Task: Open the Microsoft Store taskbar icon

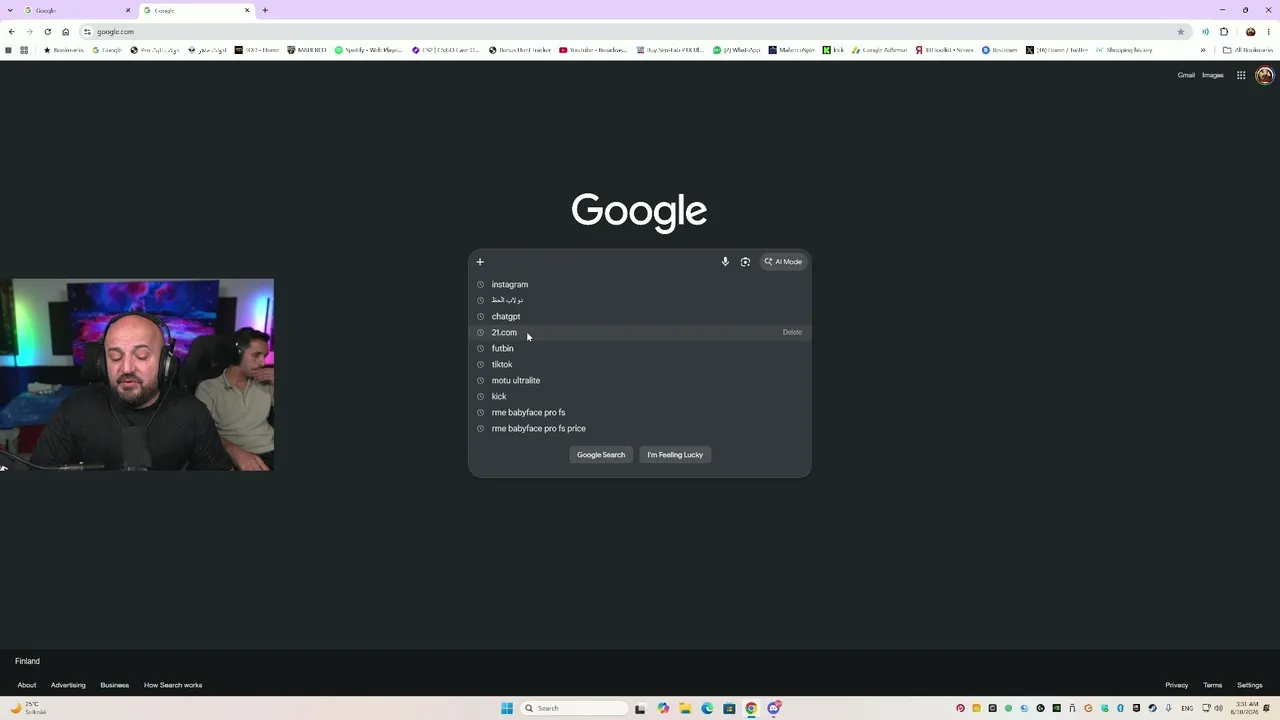Action: pos(729,708)
